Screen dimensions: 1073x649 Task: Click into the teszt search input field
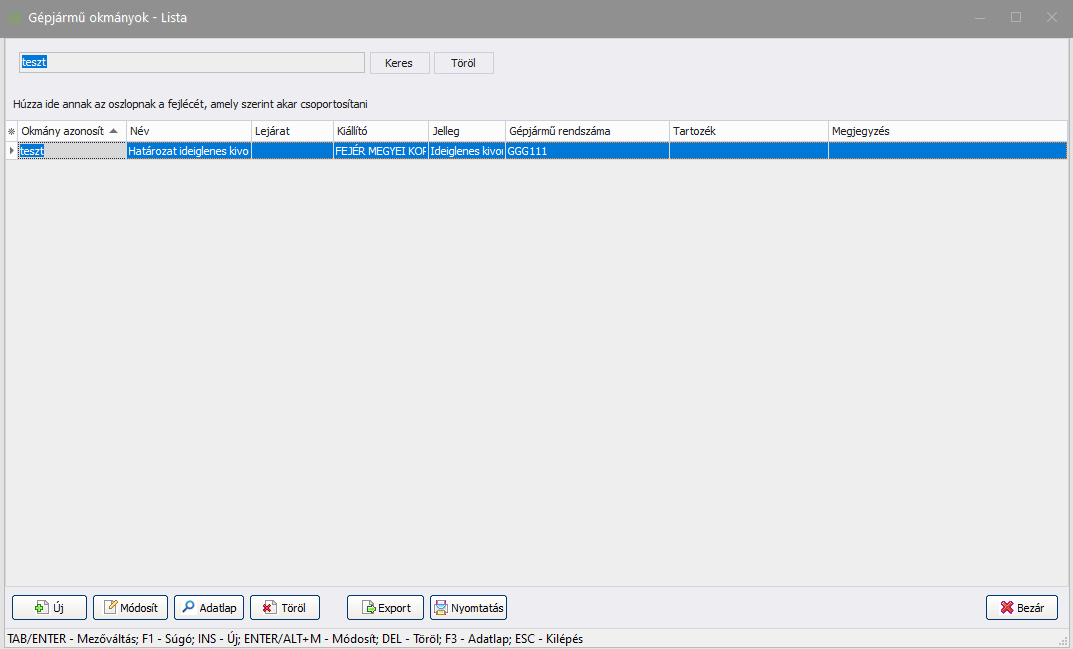[192, 62]
